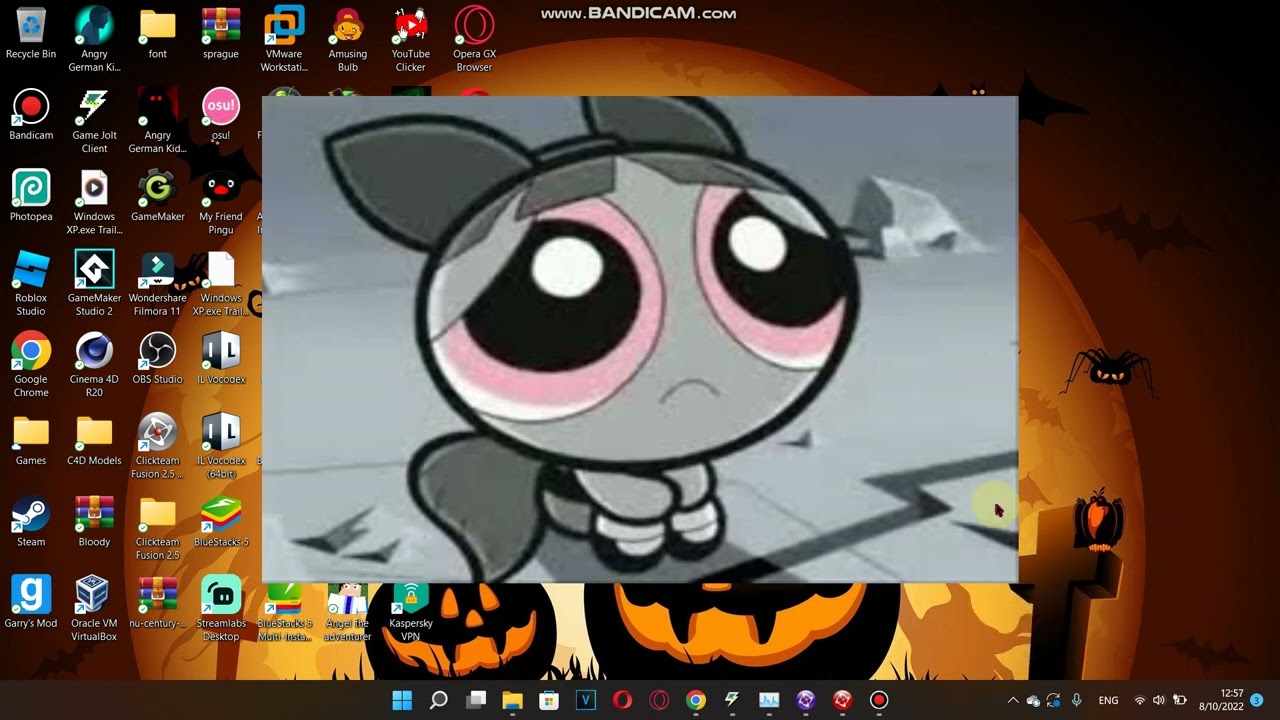Launch GameMaker Studio 2

click(x=94, y=283)
